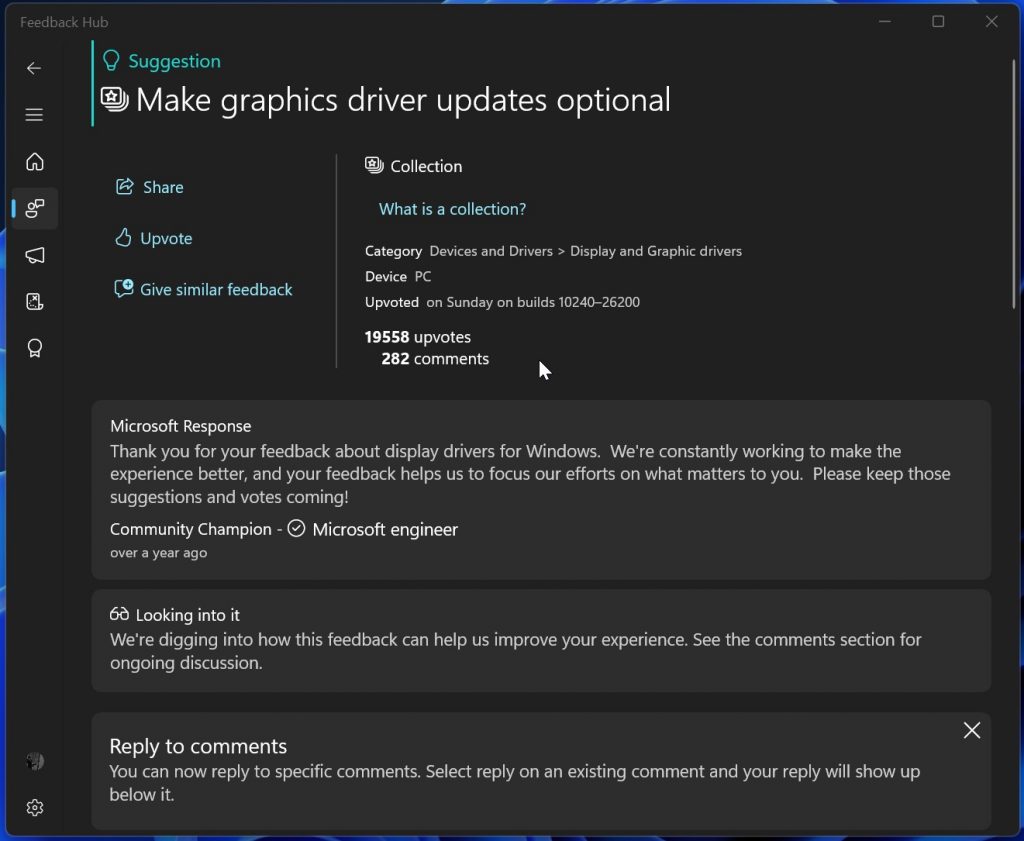Open the user profile avatar
Screen dimensions: 1024x841
click(x=35, y=761)
